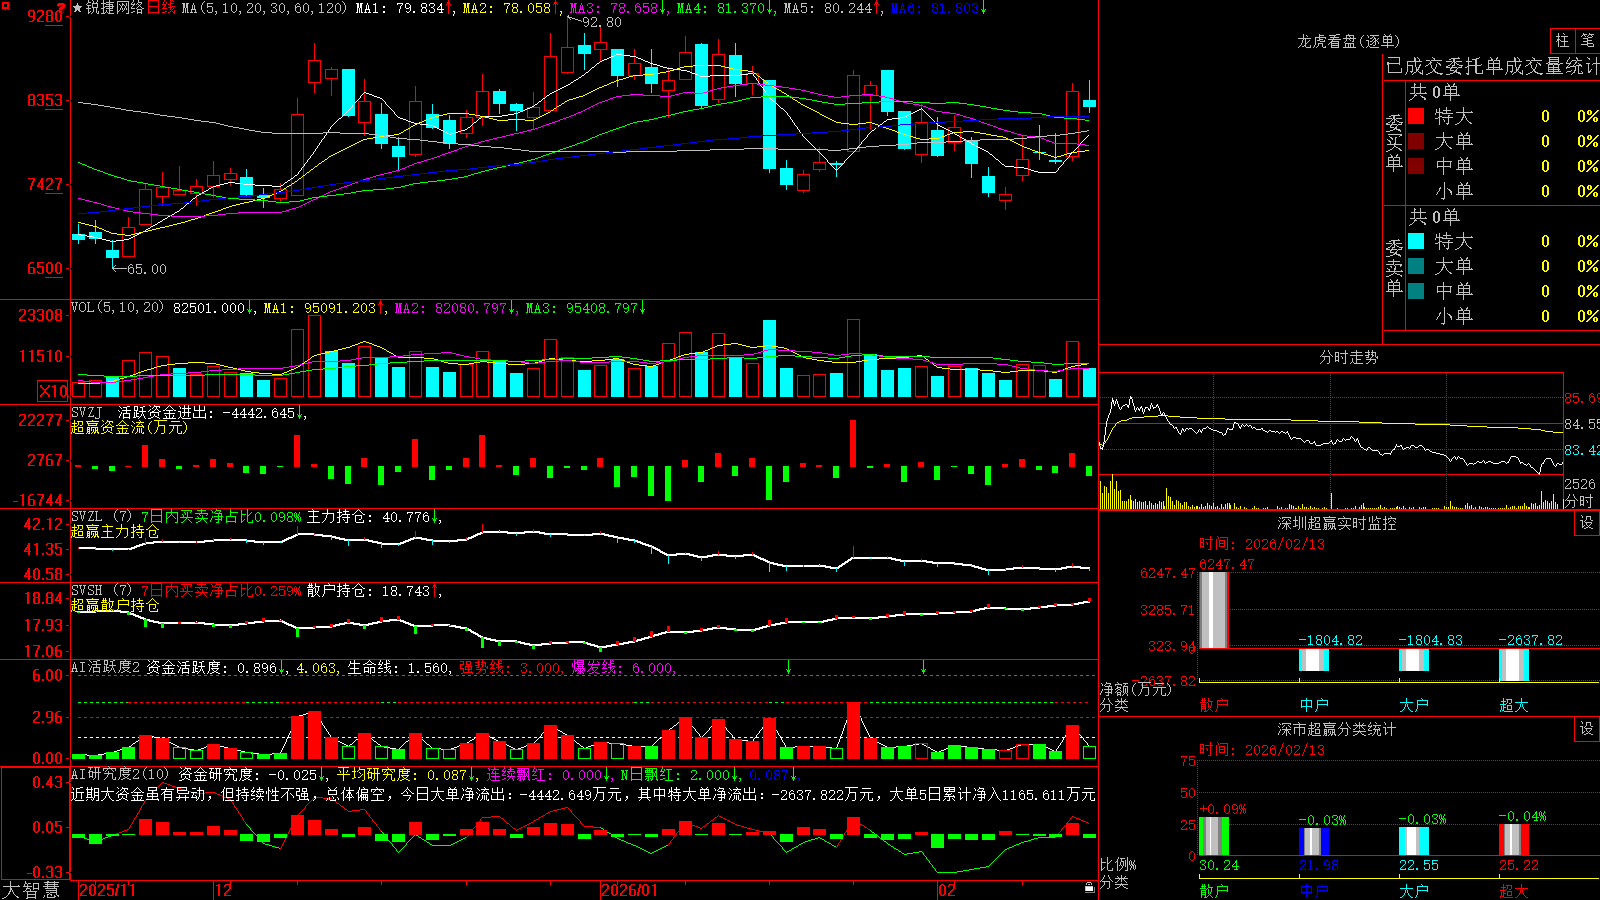Image resolution: width=1600 pixels, height=900 pixels.
Task: Click the SVZL (7) indicator name
Action: click(102, 517)
